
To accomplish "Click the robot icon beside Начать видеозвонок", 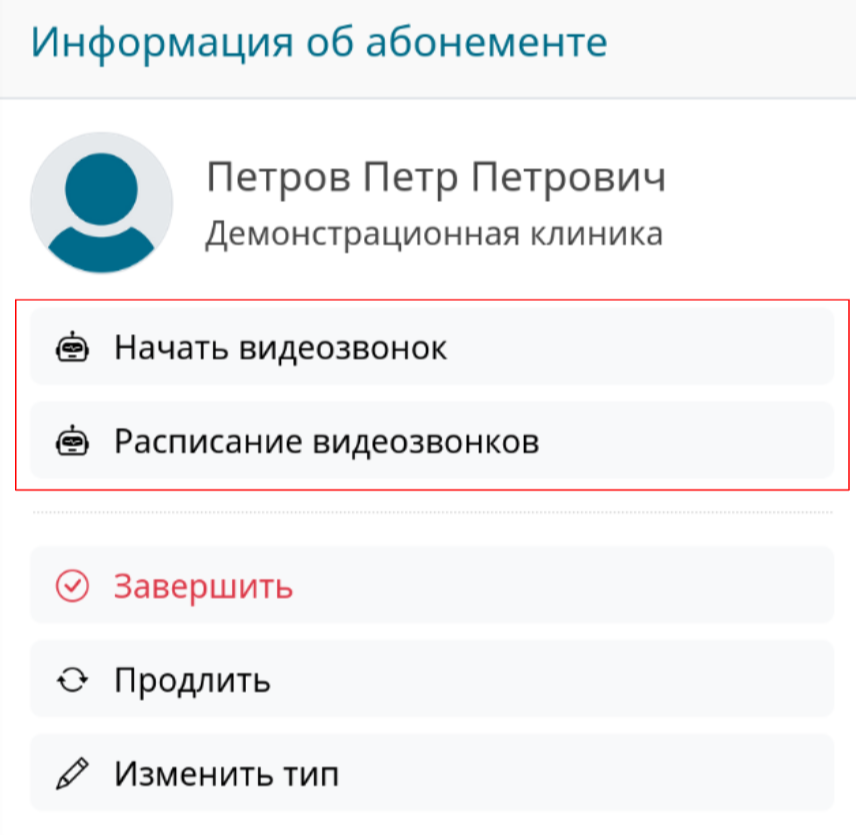I will (72, 348).
